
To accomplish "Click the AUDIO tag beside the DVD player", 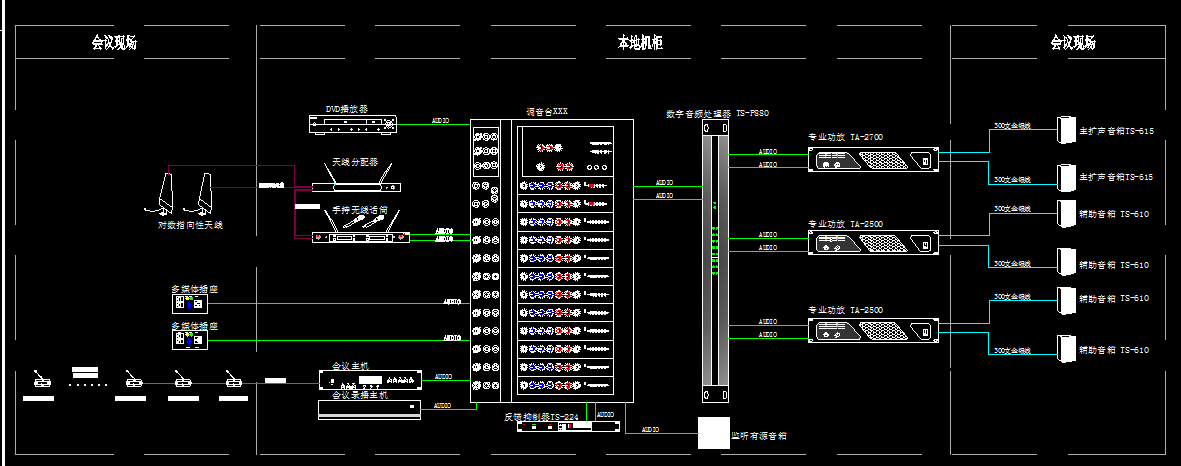I will coord(440,121).
